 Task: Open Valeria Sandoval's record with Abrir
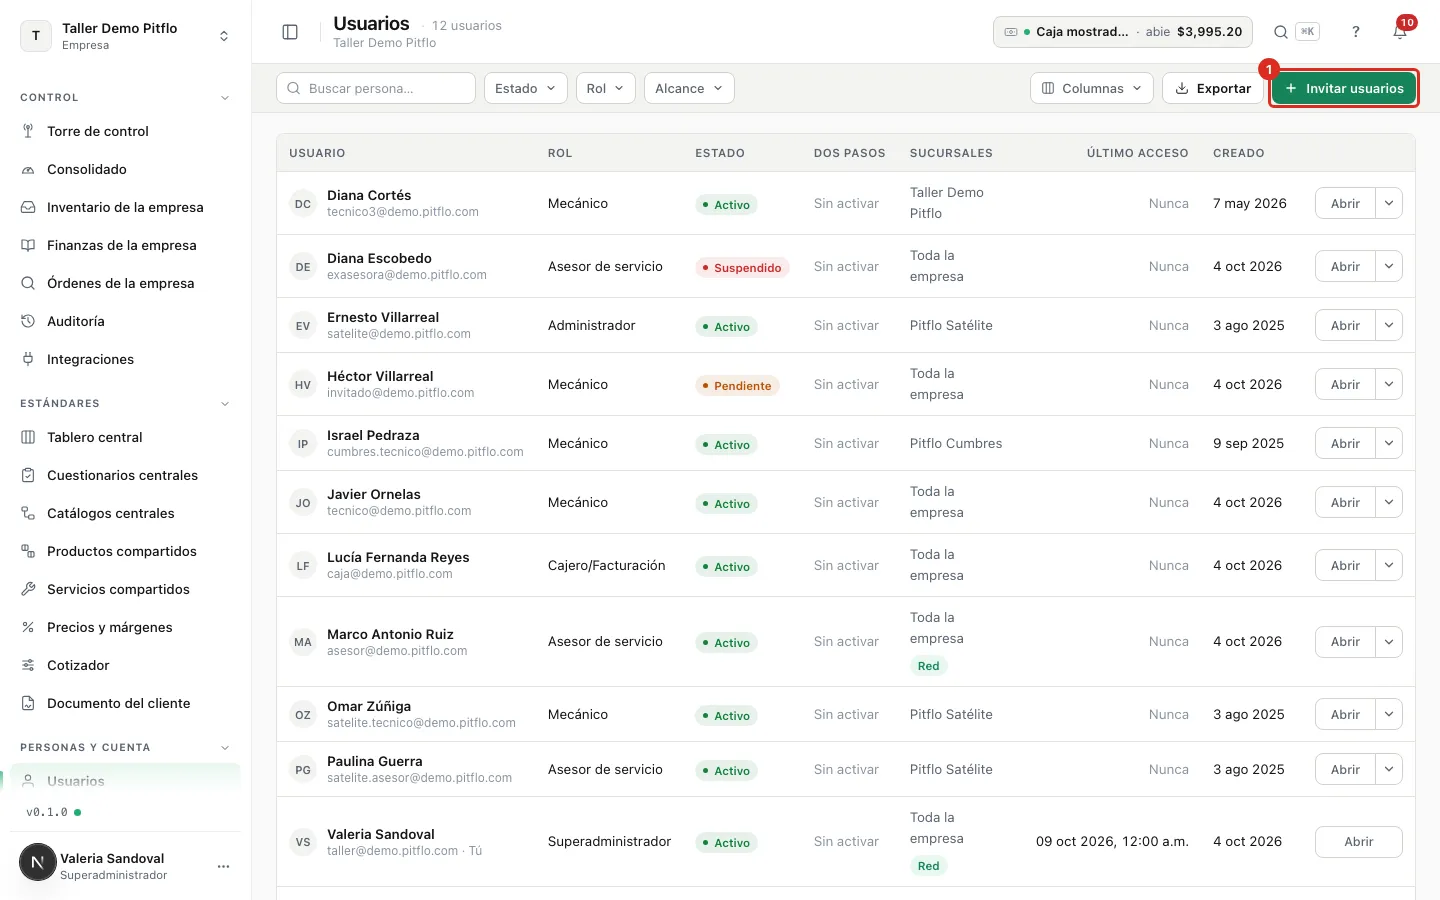point(1359,842)
